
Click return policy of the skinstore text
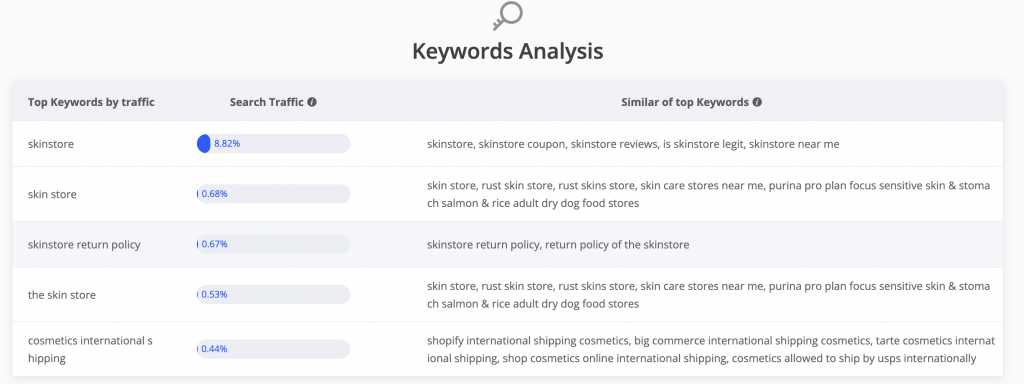pyautogui.click(x=617, y=244)
